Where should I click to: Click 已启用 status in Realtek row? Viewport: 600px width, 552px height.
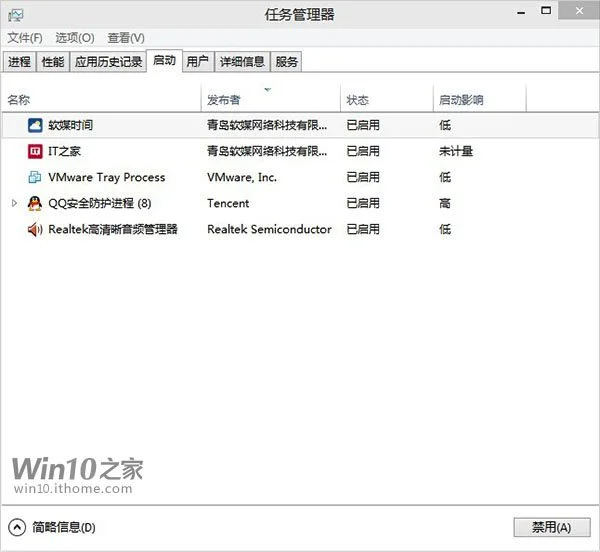click(363, 229)
